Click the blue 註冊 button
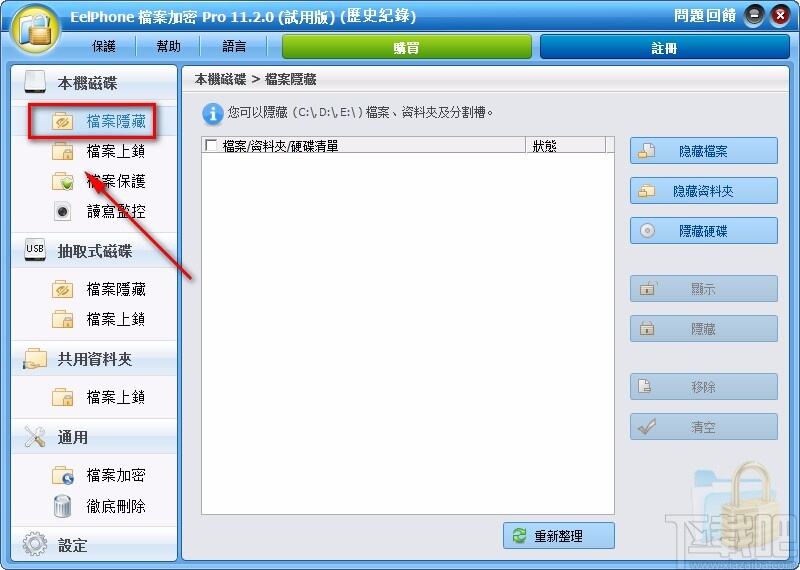 (664, 47)
